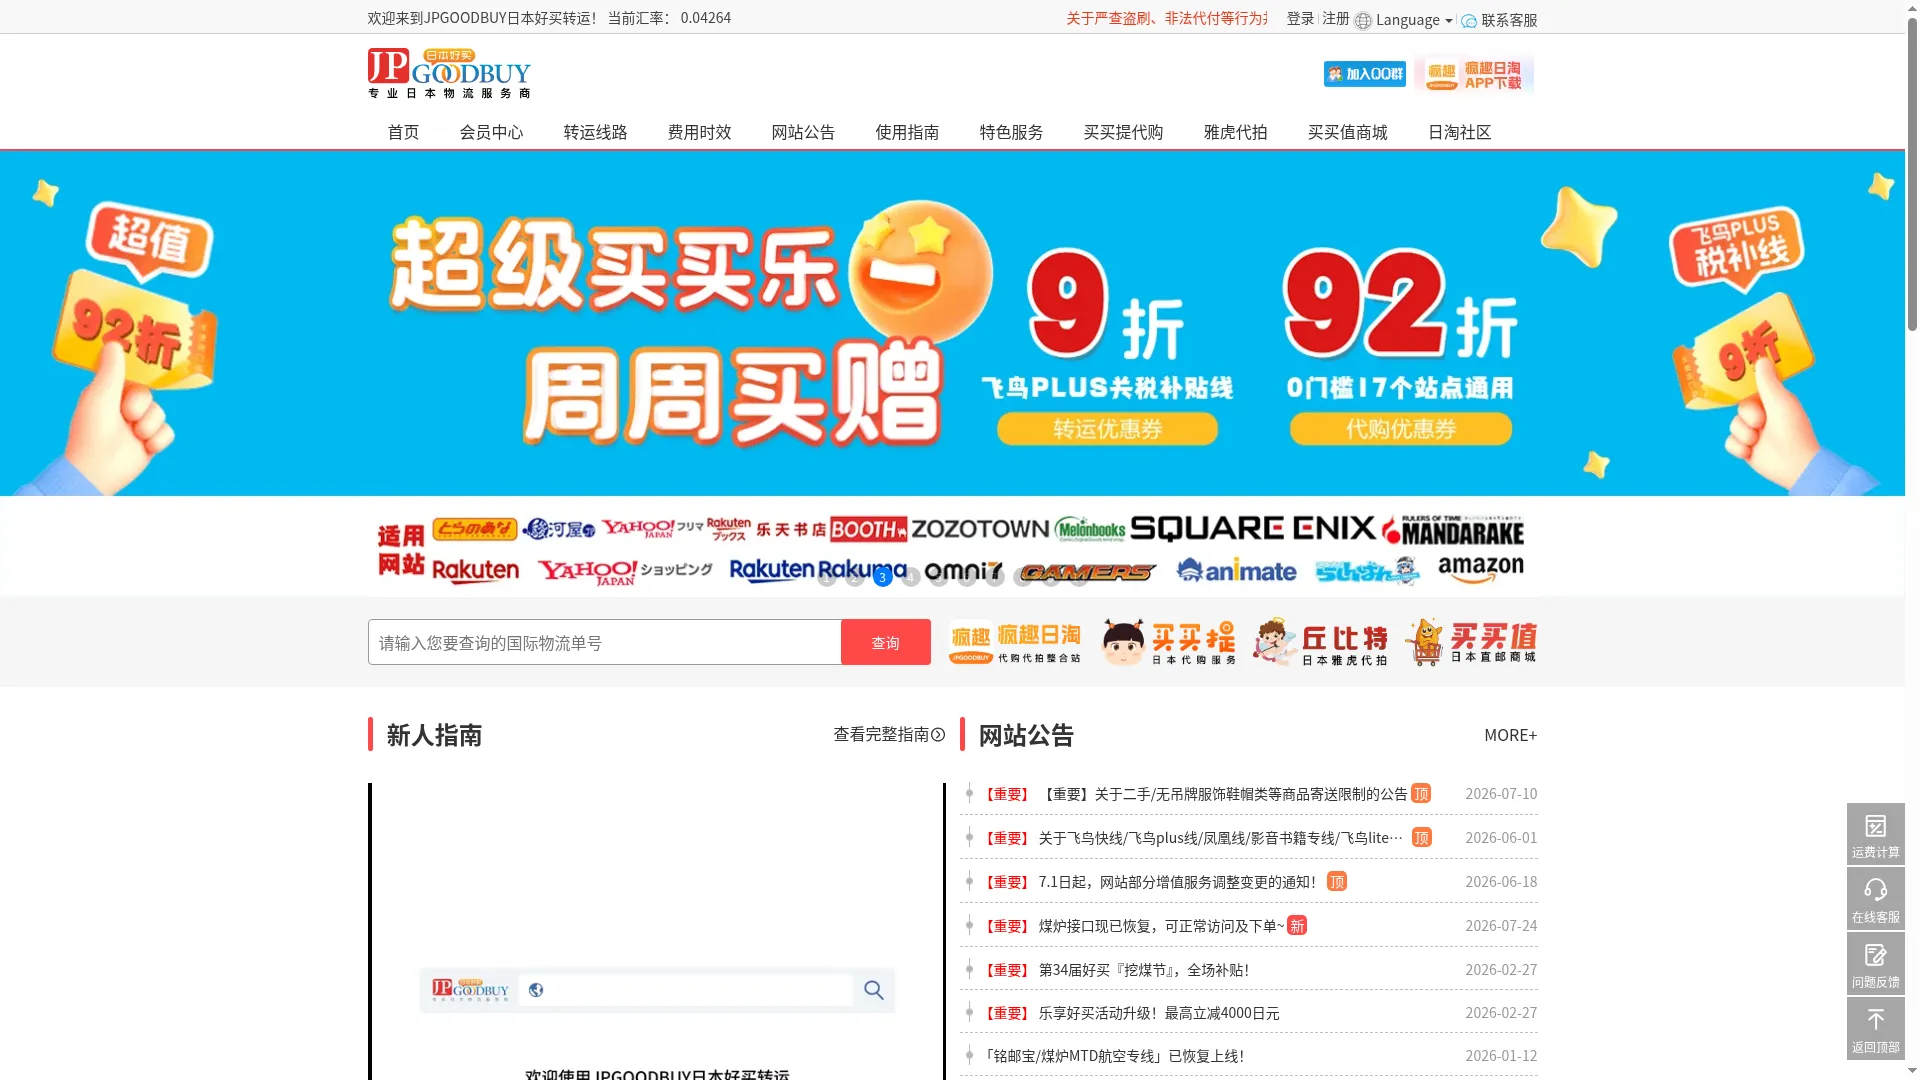Open the notice 乐享好买活动升级
Viewport: 1920px width, 1080px height.
pyautogui.click(x=1158, y=1013)
